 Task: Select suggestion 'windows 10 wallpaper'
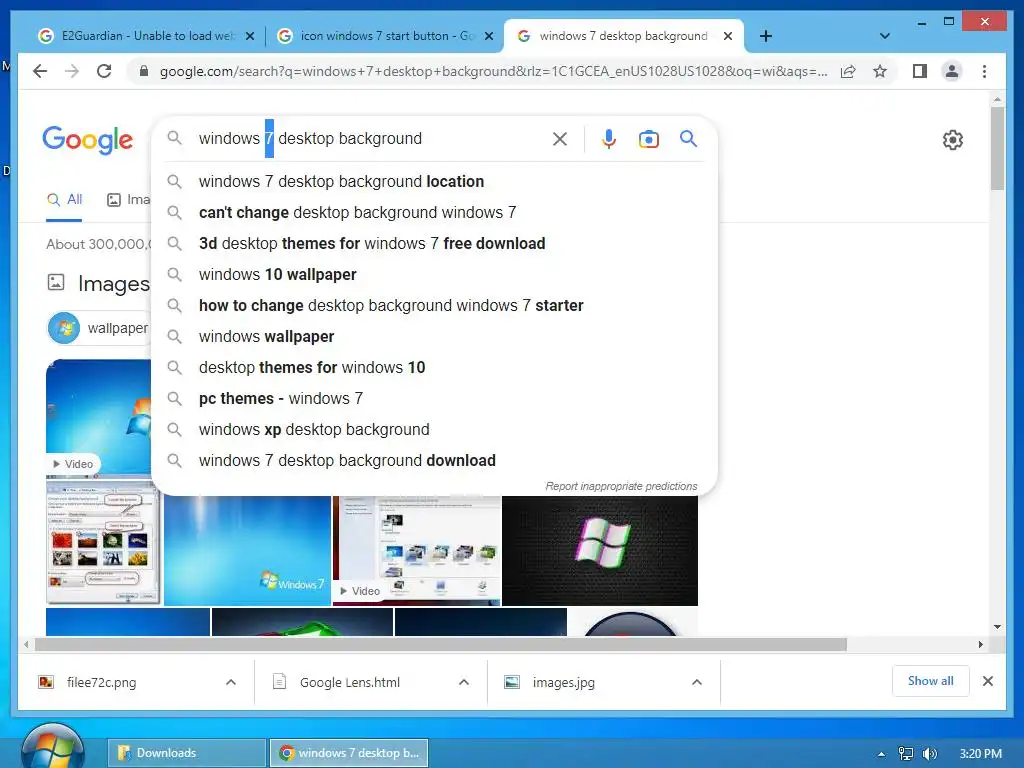coord(434,274)
